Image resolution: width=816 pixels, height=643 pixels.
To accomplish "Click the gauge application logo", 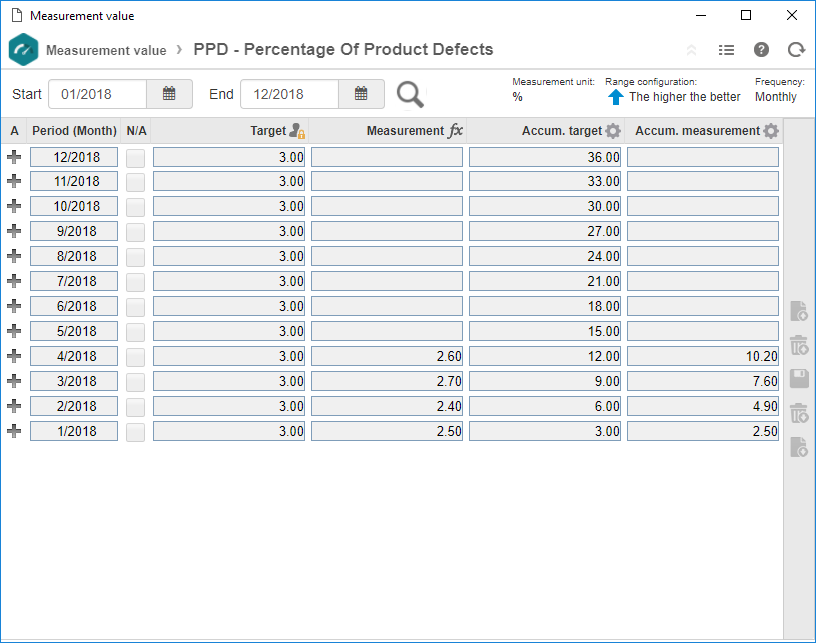I will click(x=23, y=49).
